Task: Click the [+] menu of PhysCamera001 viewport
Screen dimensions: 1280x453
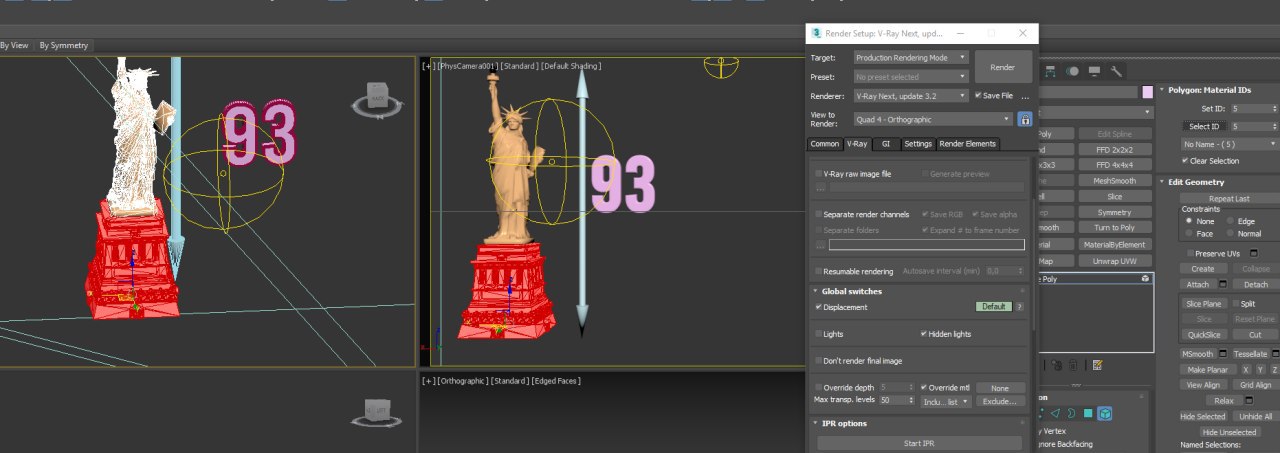Action: (x=428, y=66)
